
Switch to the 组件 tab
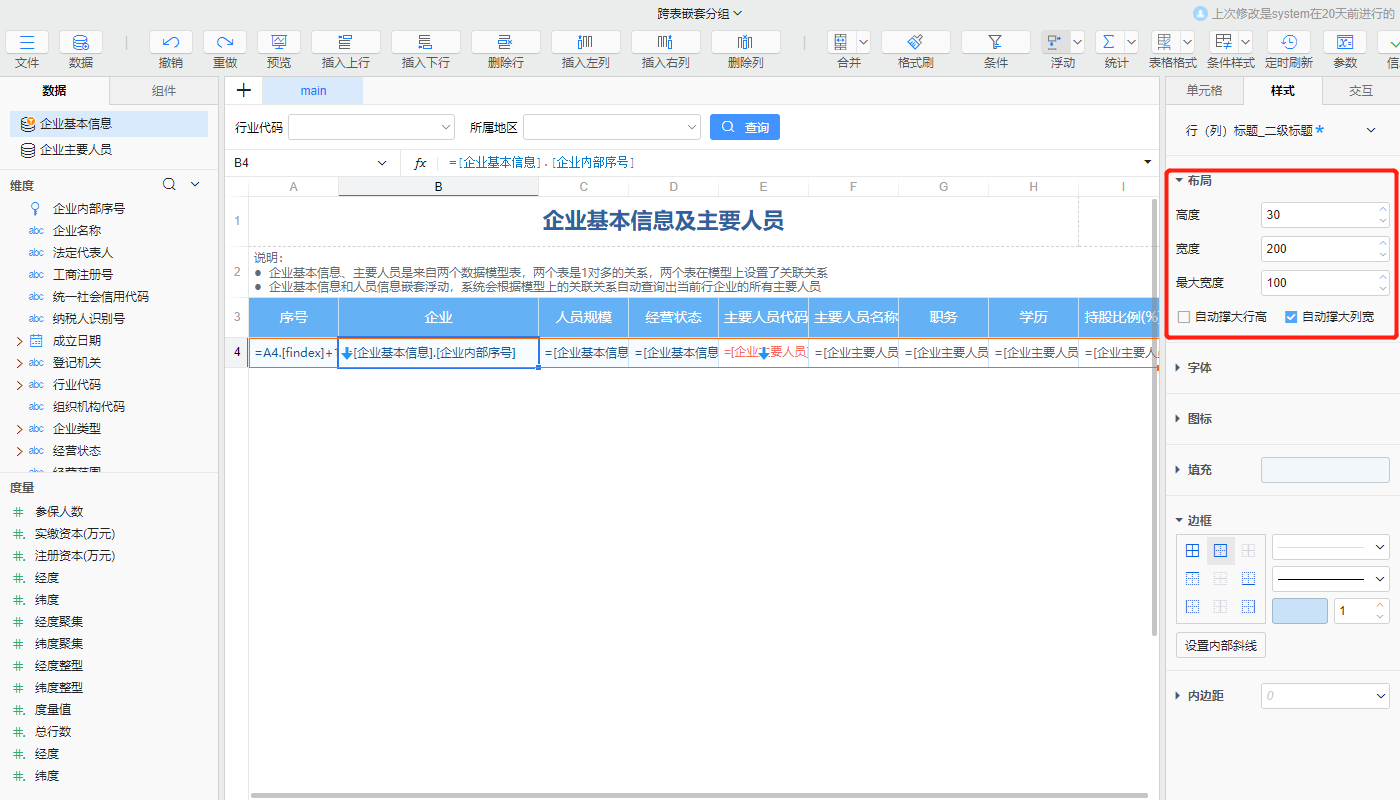[163, 91]
